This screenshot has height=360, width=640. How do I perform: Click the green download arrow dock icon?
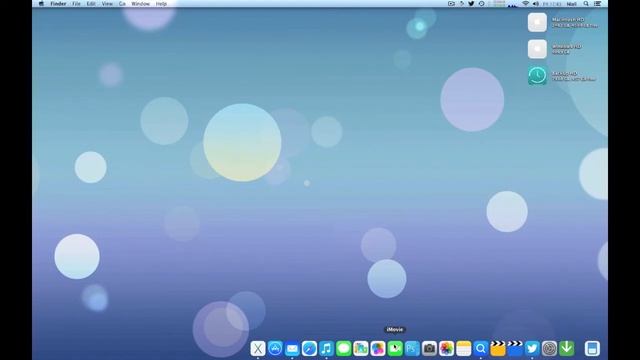pos(567,349)
